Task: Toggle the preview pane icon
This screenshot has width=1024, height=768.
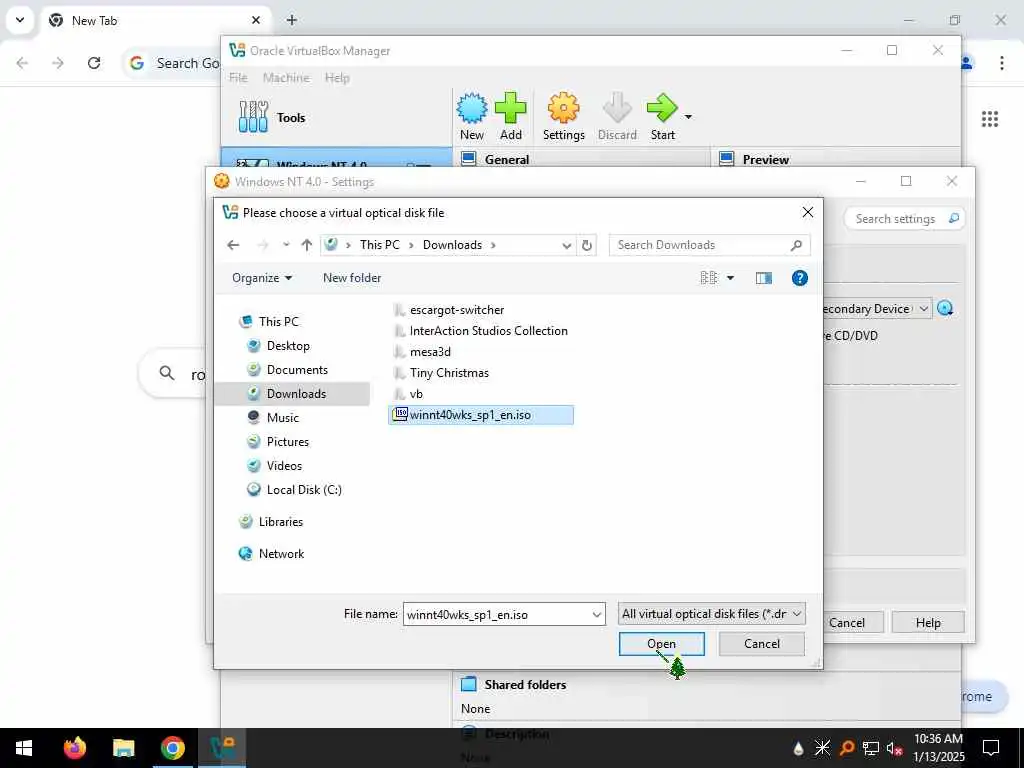Action: (763, 278)
